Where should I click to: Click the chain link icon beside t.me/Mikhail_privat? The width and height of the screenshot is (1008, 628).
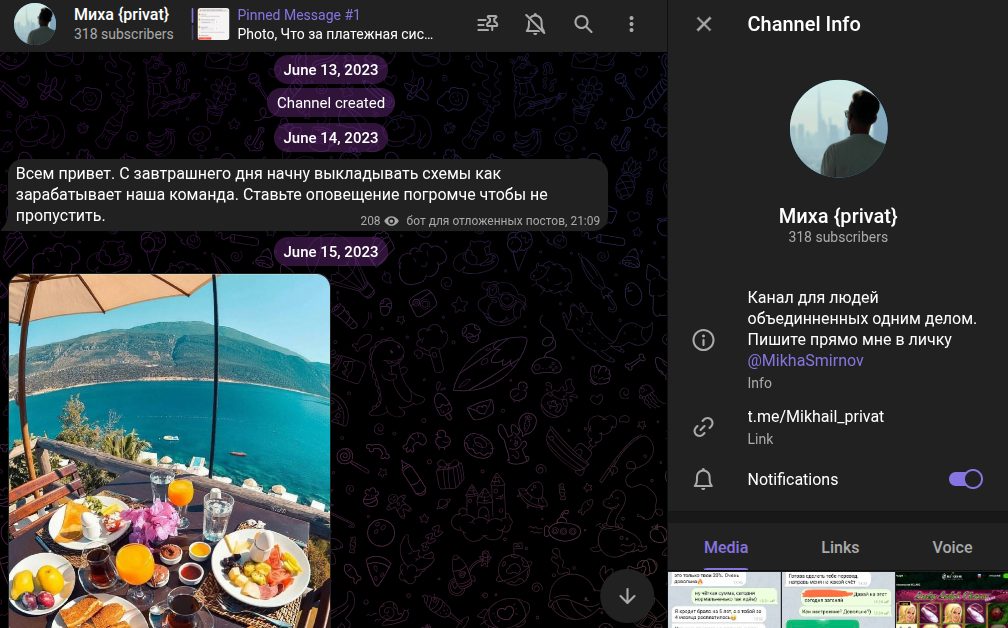point(703,427)
